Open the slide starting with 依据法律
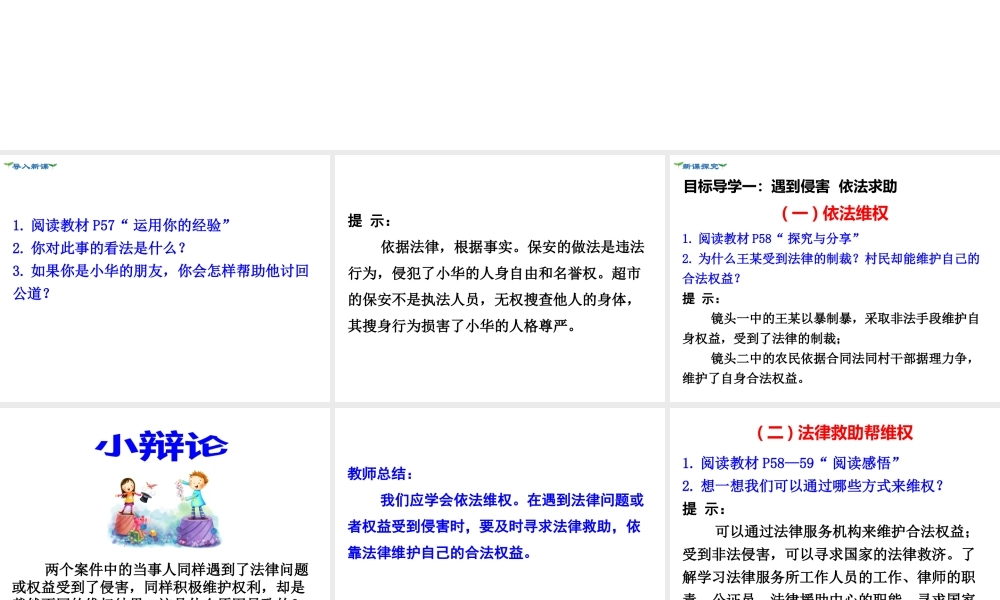This screenshot has height=600, width=1000. 498,278
